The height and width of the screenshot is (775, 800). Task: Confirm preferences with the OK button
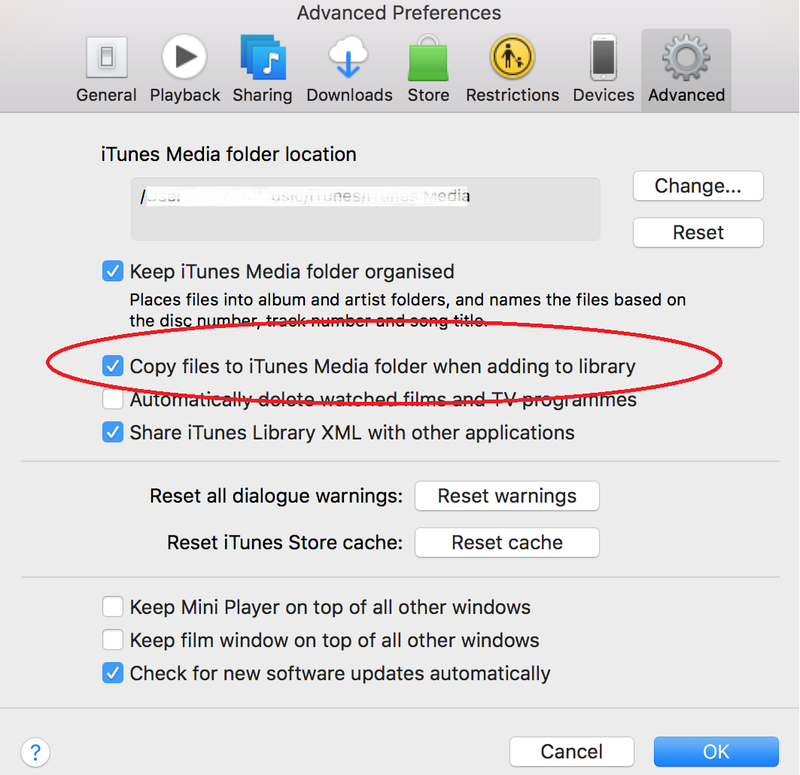716,752
